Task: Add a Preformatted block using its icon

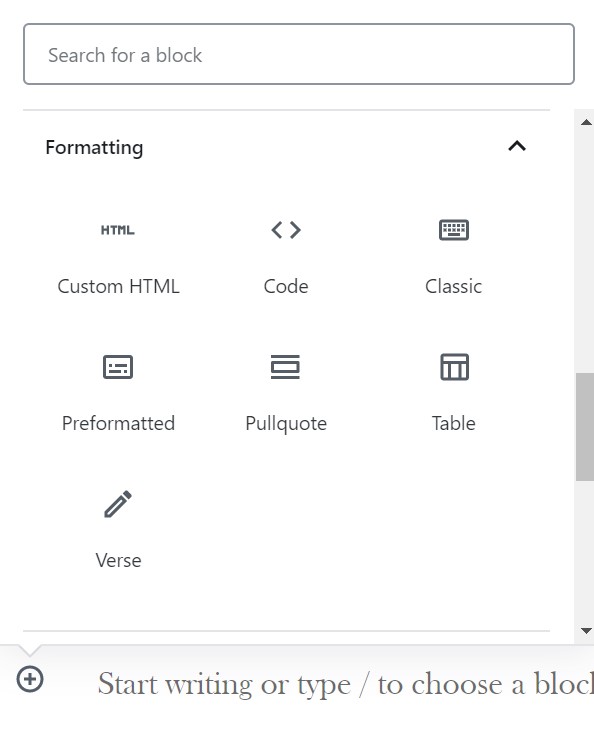Action: click(118, 367)
